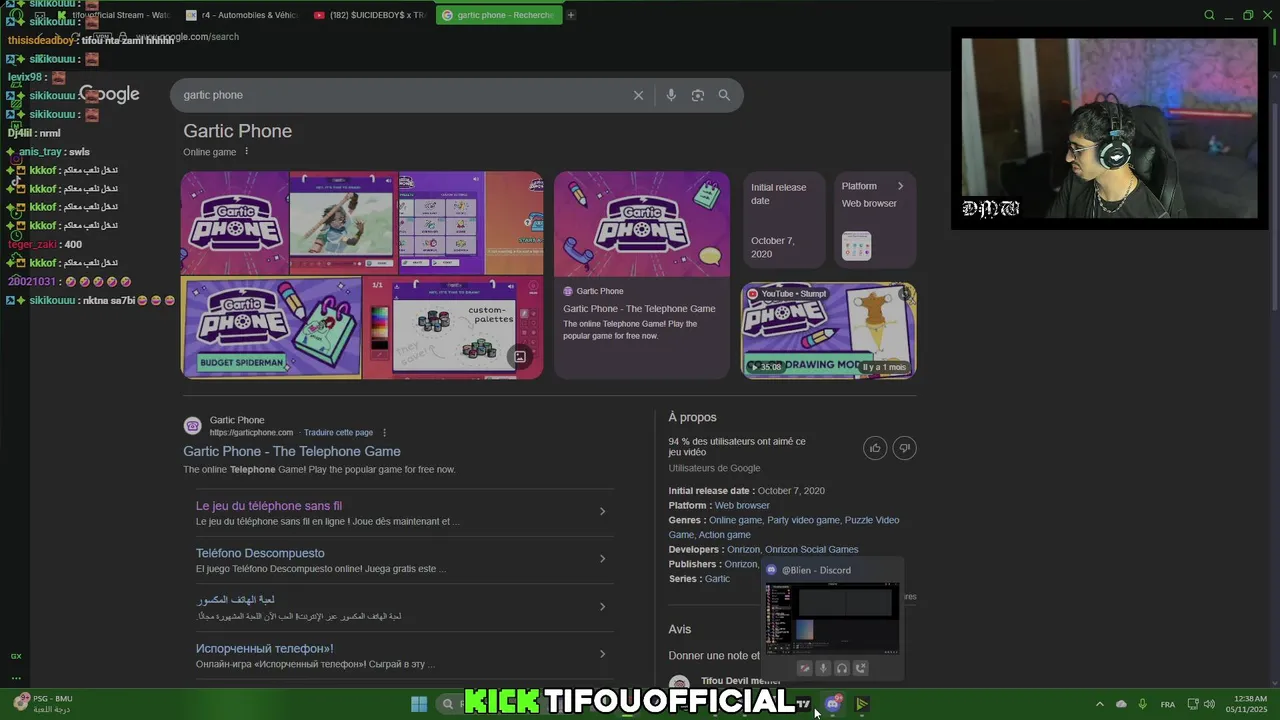
Task: Dislike the game with thumbs-down icon
Action: (904, 448)
